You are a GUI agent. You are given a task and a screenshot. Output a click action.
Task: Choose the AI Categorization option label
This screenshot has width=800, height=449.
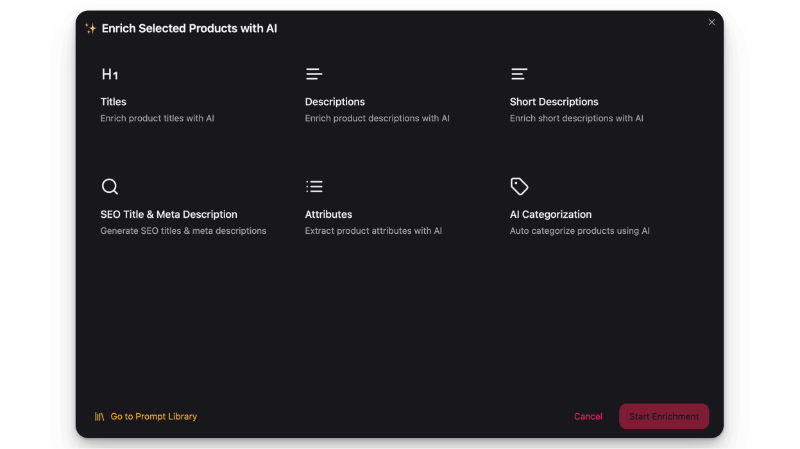(x=550, y=215)
